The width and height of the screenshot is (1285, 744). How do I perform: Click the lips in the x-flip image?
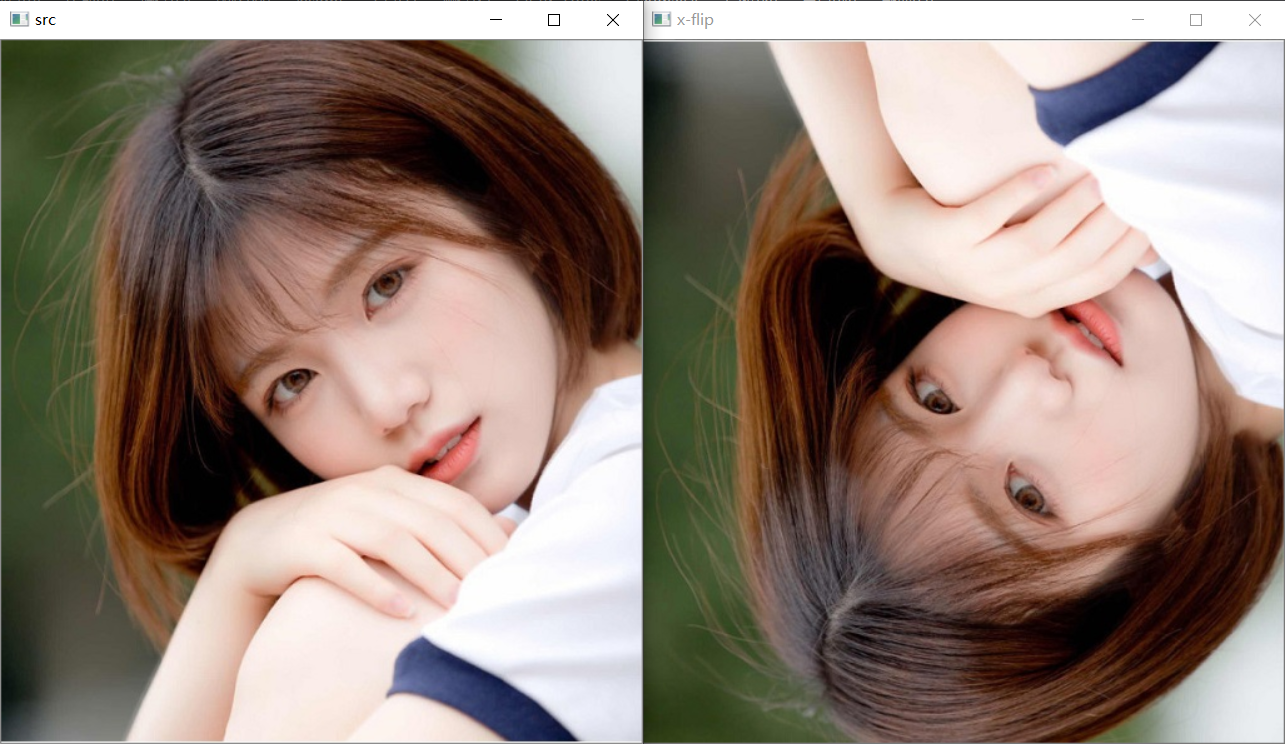tap(1092, 332)
